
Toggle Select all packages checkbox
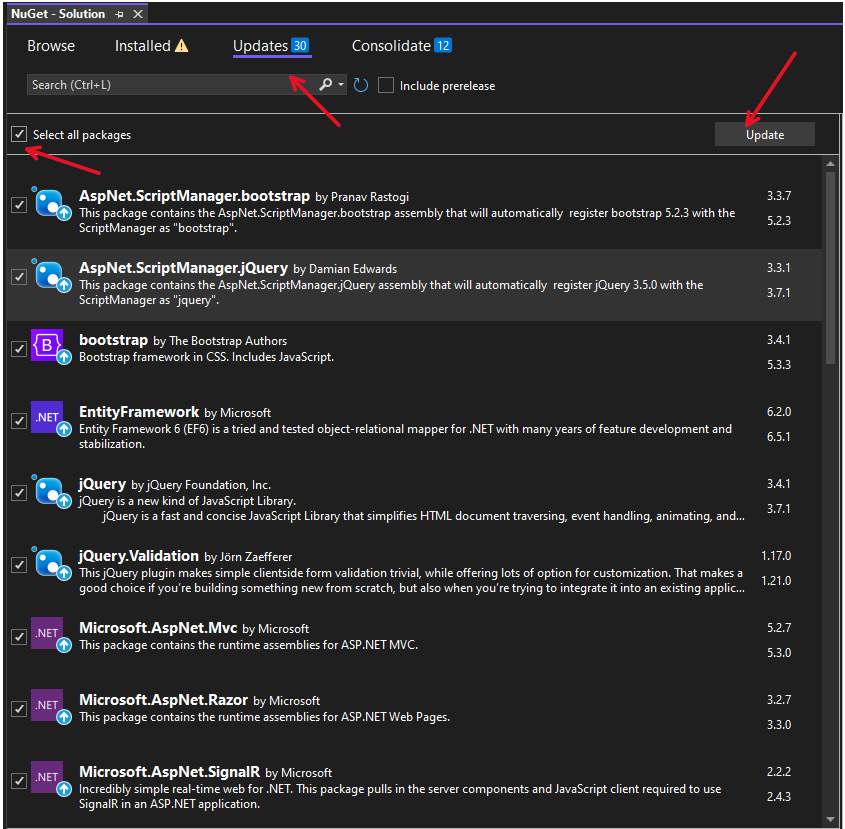click(19, 134)
